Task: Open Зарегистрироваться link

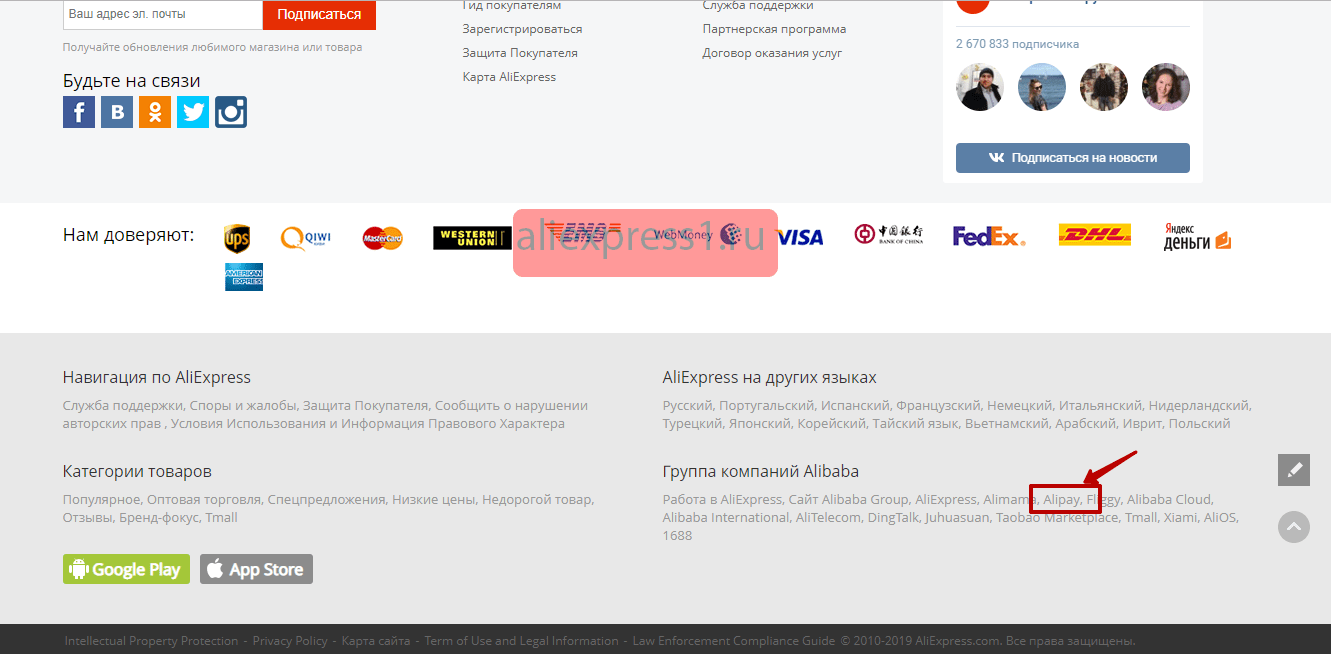Action: click(522, 29)
